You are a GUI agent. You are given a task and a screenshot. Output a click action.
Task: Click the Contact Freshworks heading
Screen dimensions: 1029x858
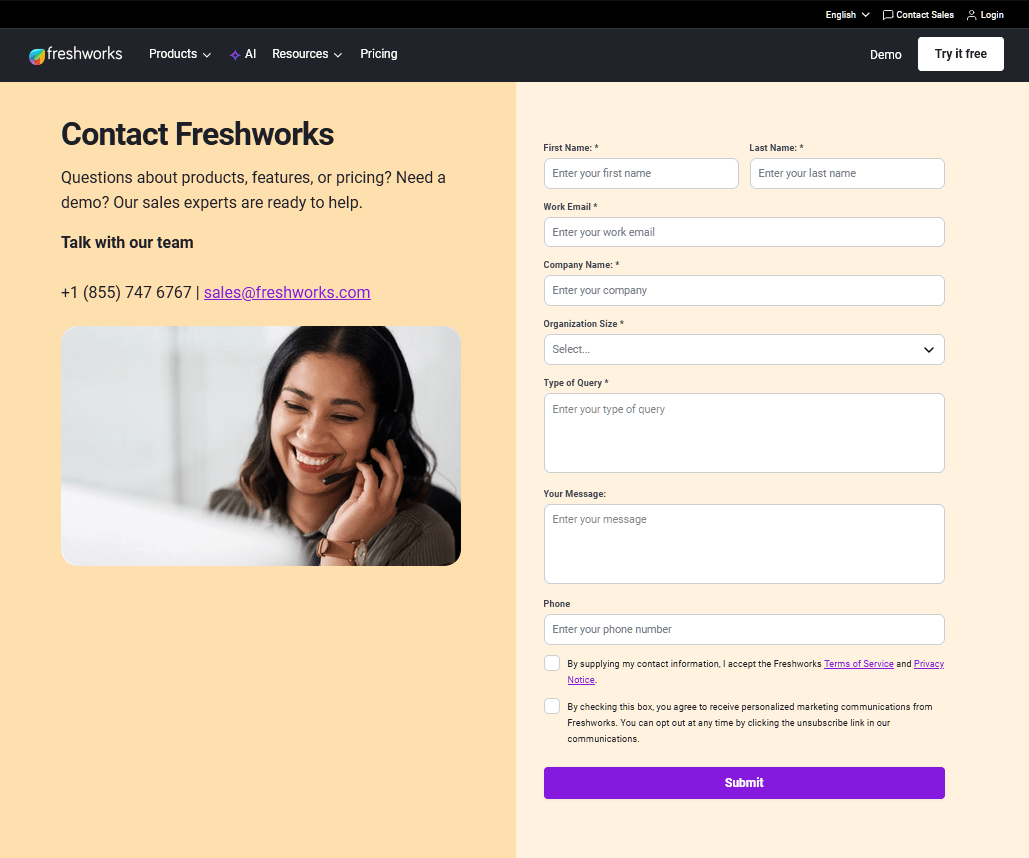pos(198,134)
